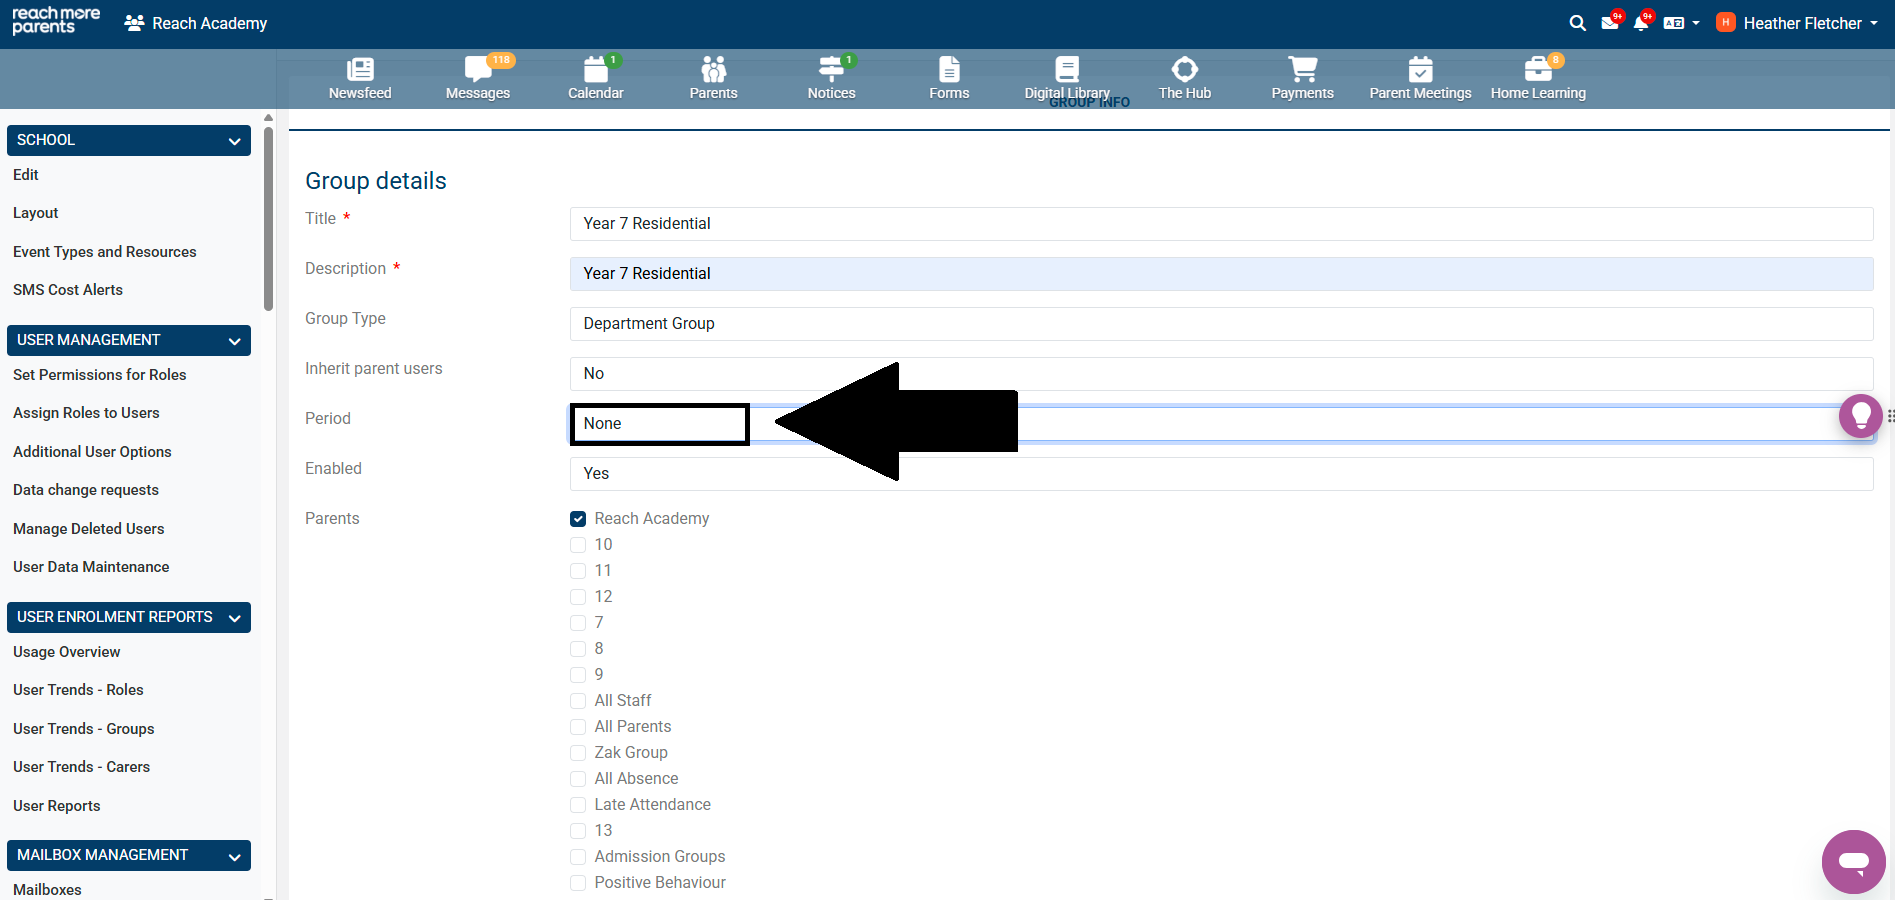
Task: Uncheck the Reach Academy parent checkbox
Action: pos(578,519)
